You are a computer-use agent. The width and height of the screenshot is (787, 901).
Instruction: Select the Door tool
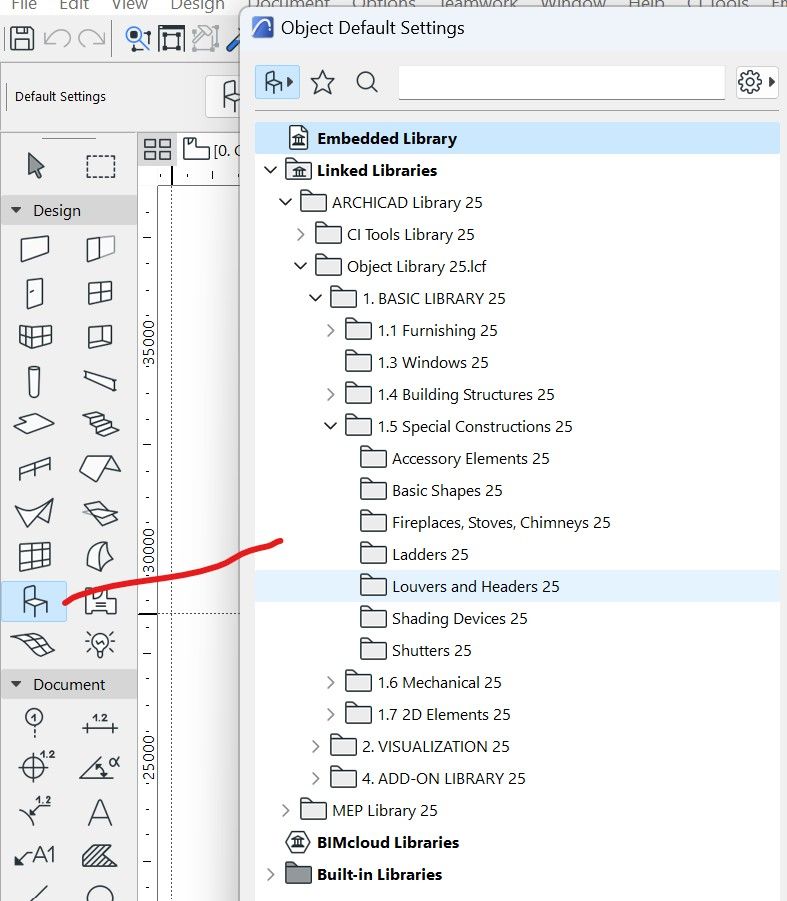coord(34,293)
